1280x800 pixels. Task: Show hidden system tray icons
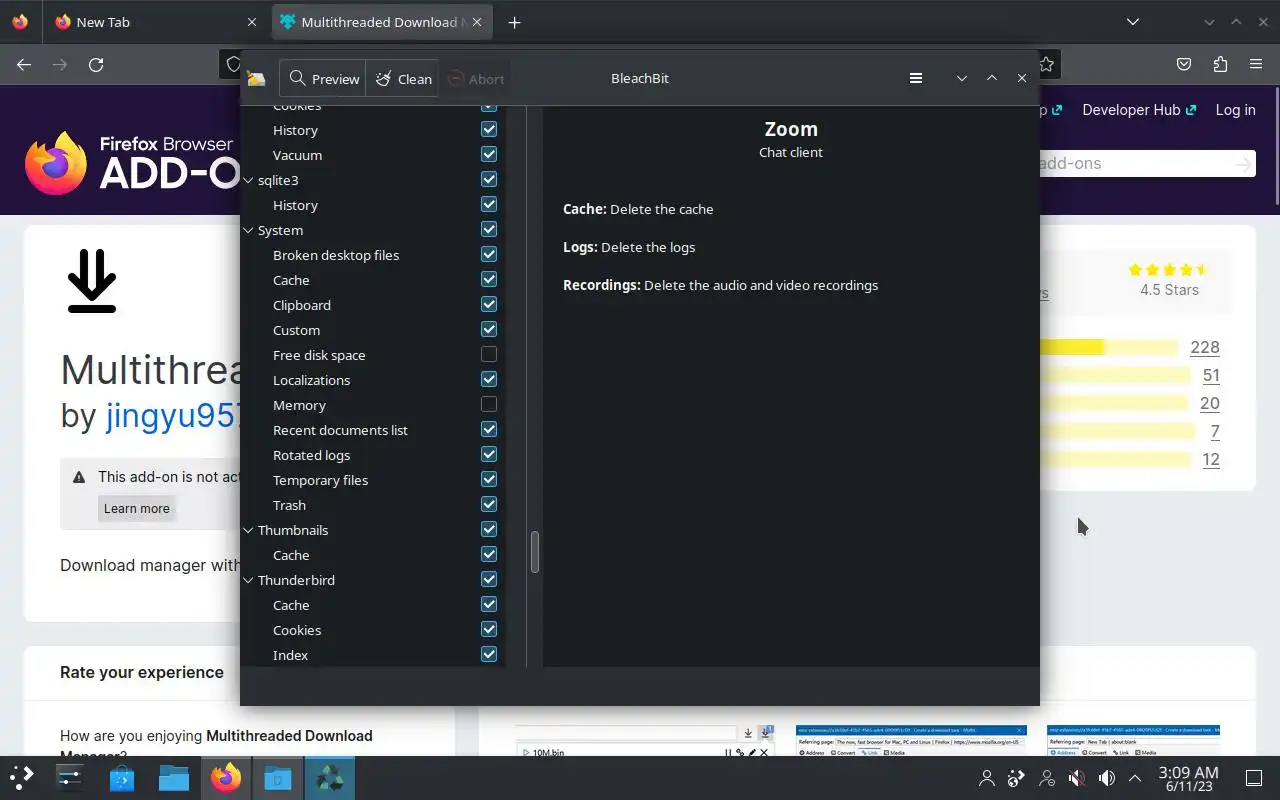coord(1135,778)
